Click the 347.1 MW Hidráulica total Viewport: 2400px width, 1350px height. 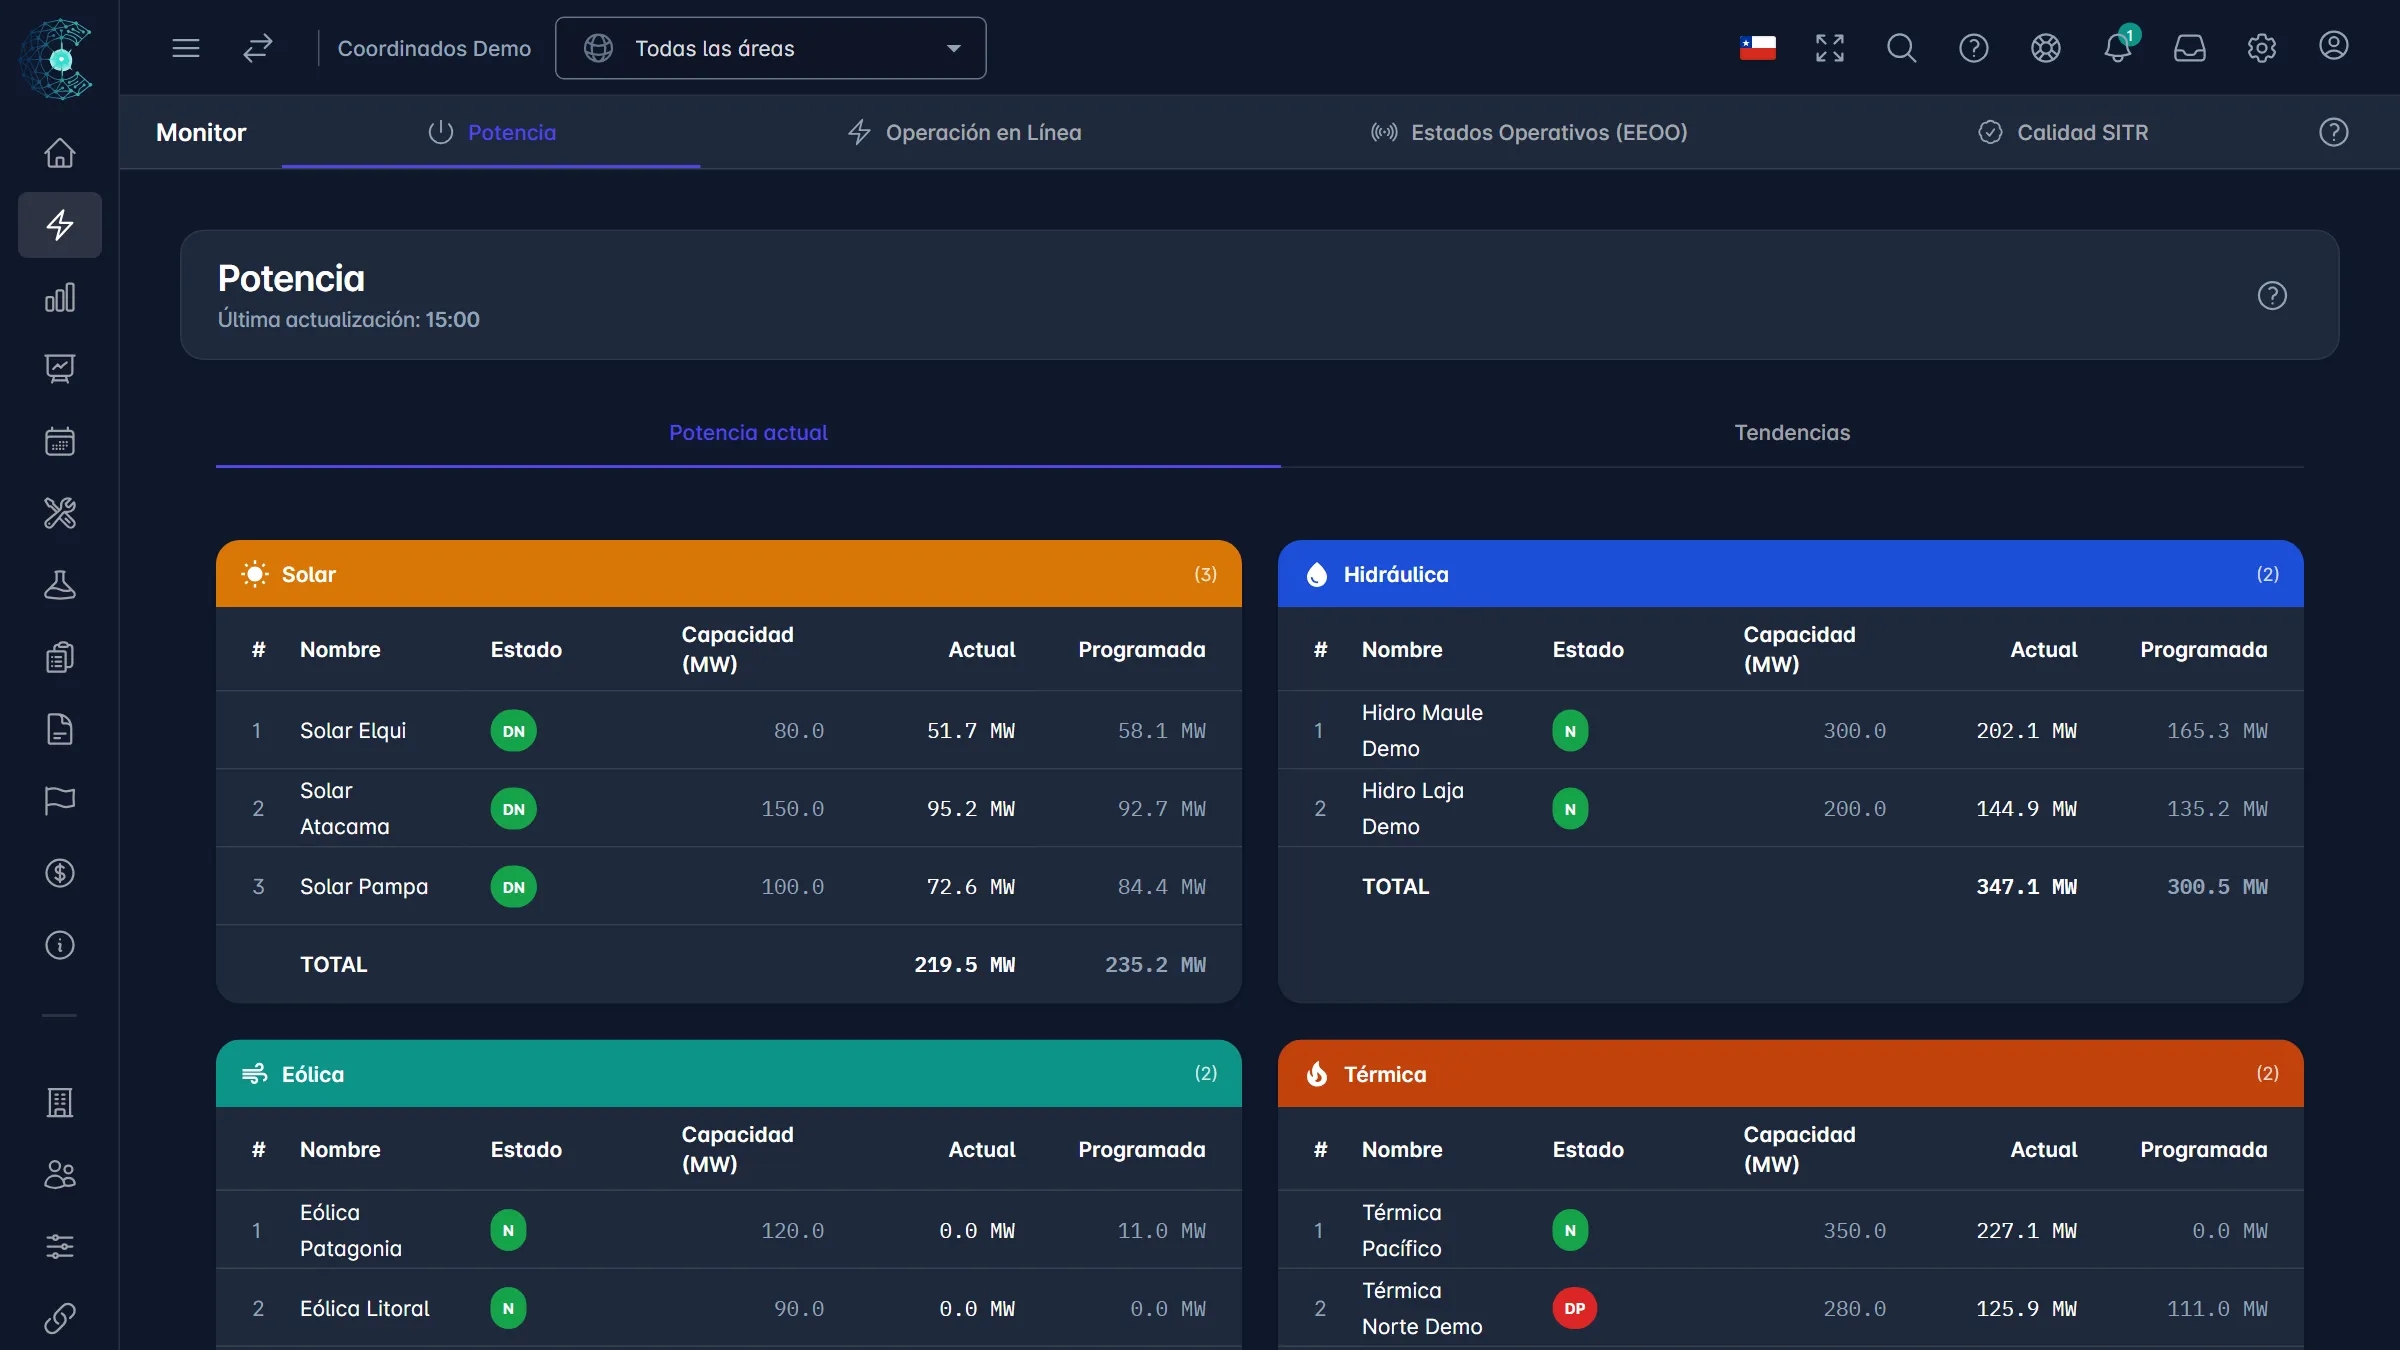point(2026,887)
